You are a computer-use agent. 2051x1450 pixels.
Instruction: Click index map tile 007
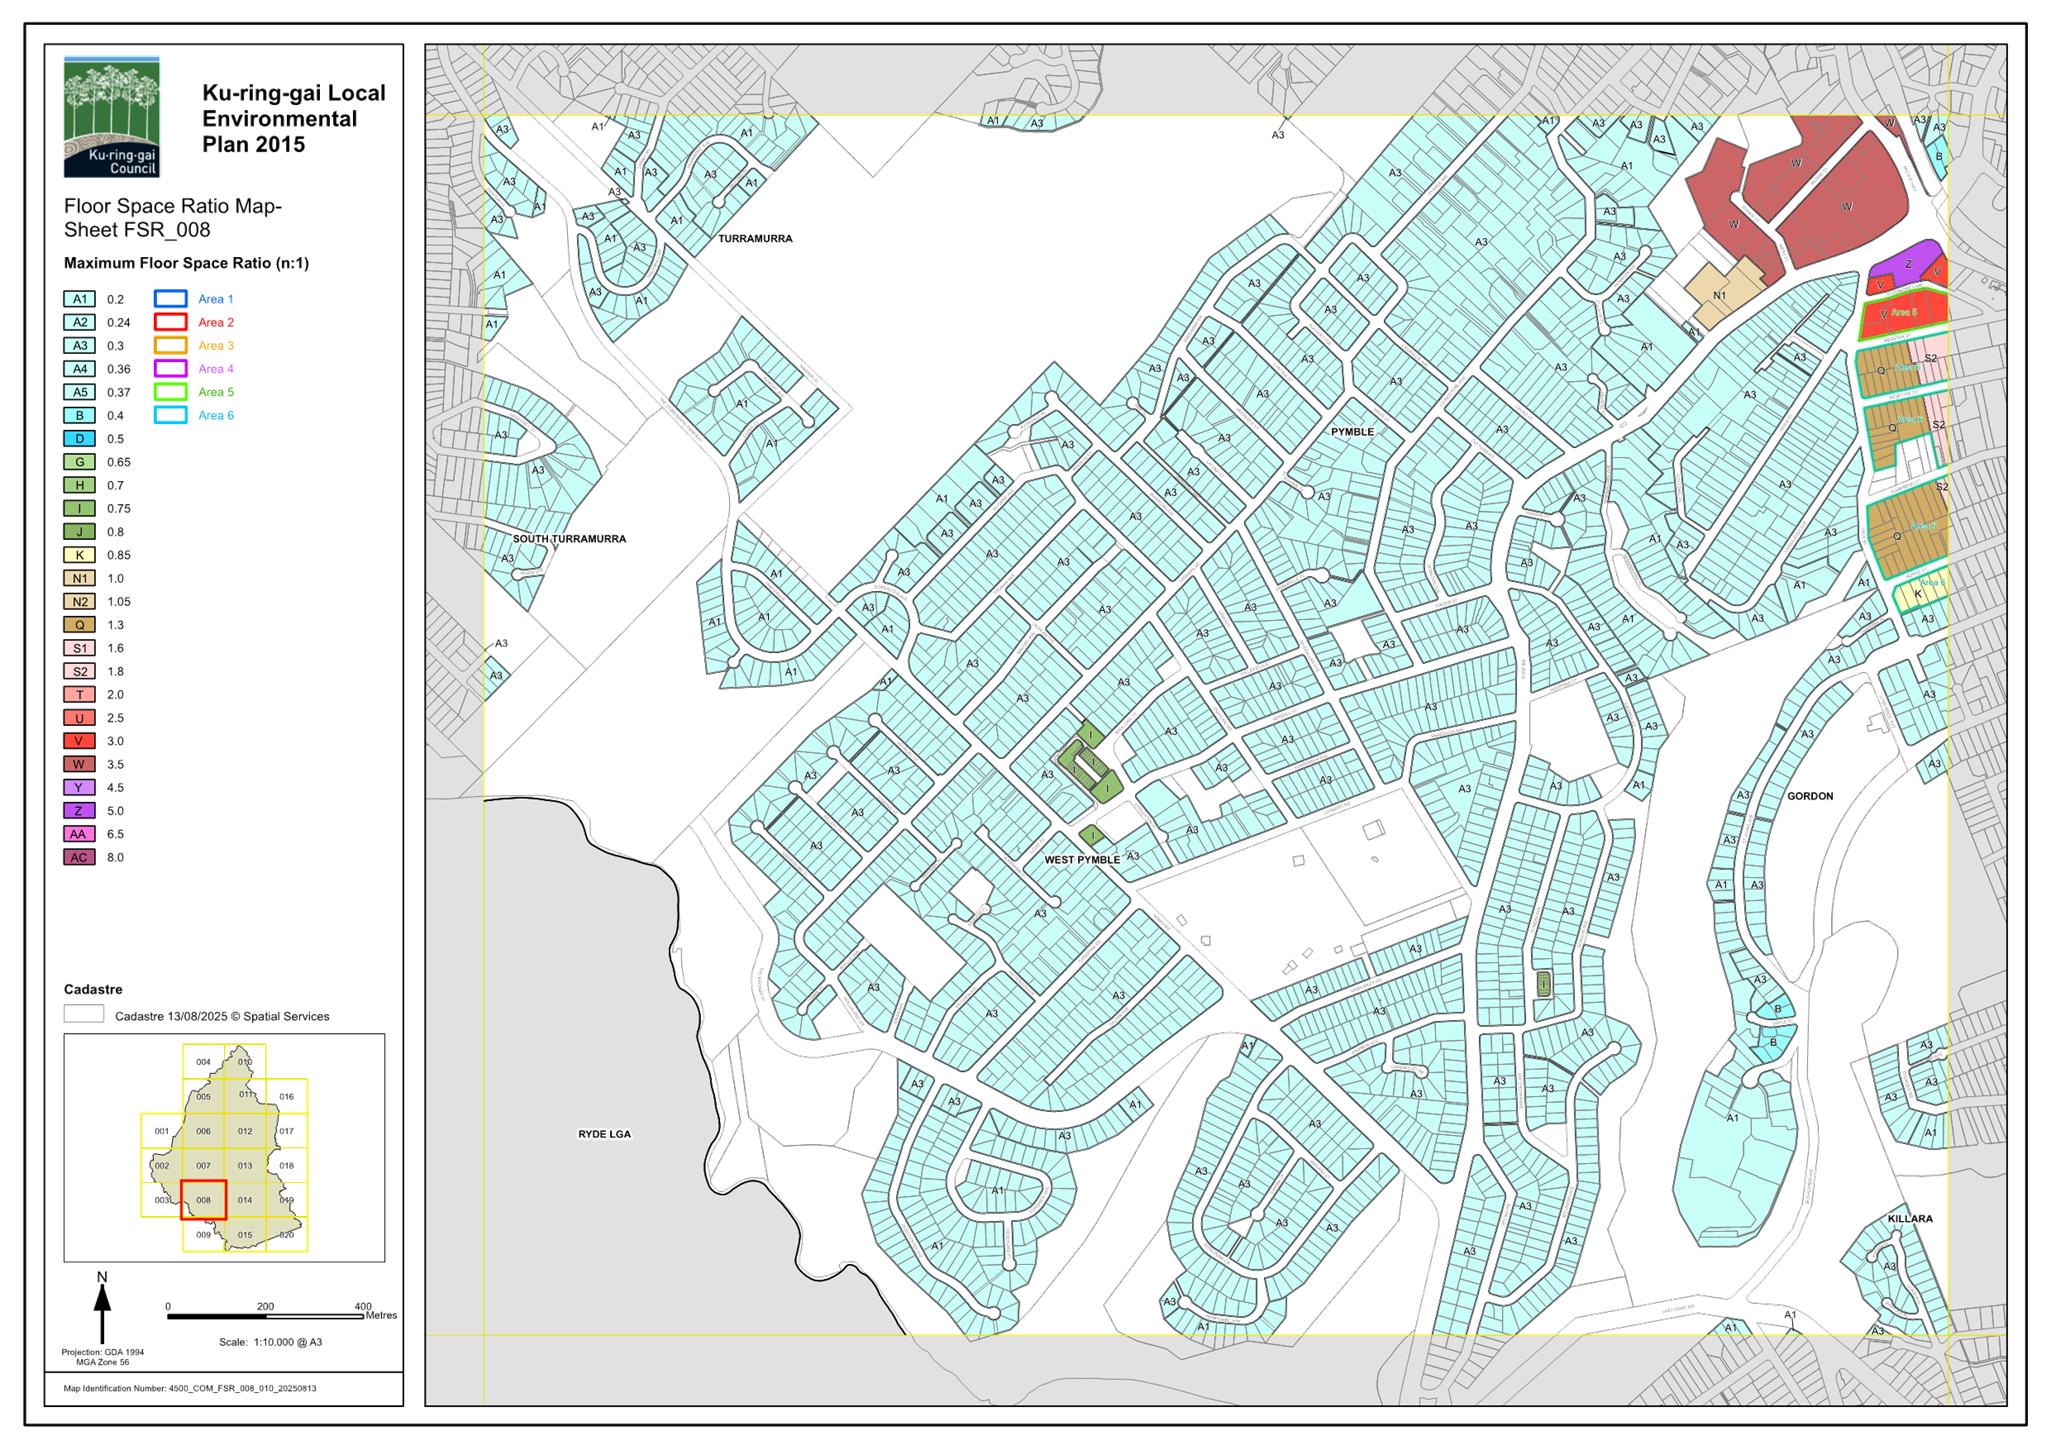pyautogui.click(x=203, y=1165)
